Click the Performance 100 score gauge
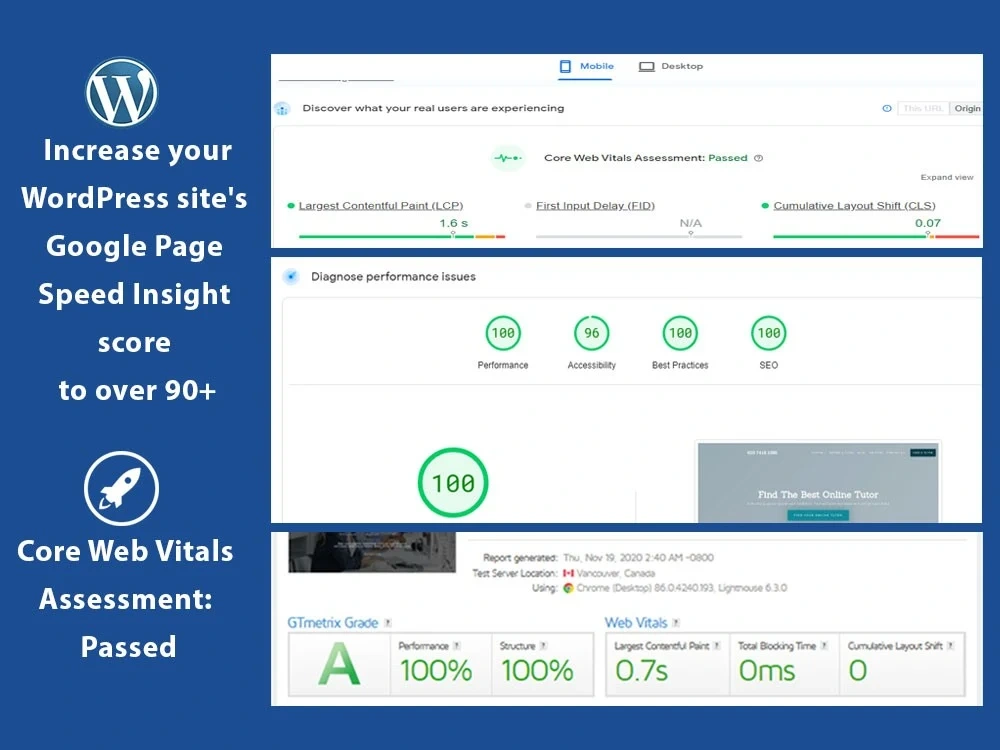1000x750 pixels. [x=503, y=333]
